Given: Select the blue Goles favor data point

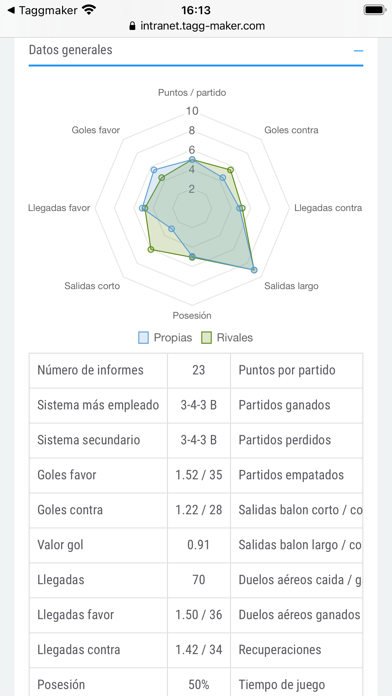Looking at the screenshot, I should pyautogui.click(x=154, y=170).
